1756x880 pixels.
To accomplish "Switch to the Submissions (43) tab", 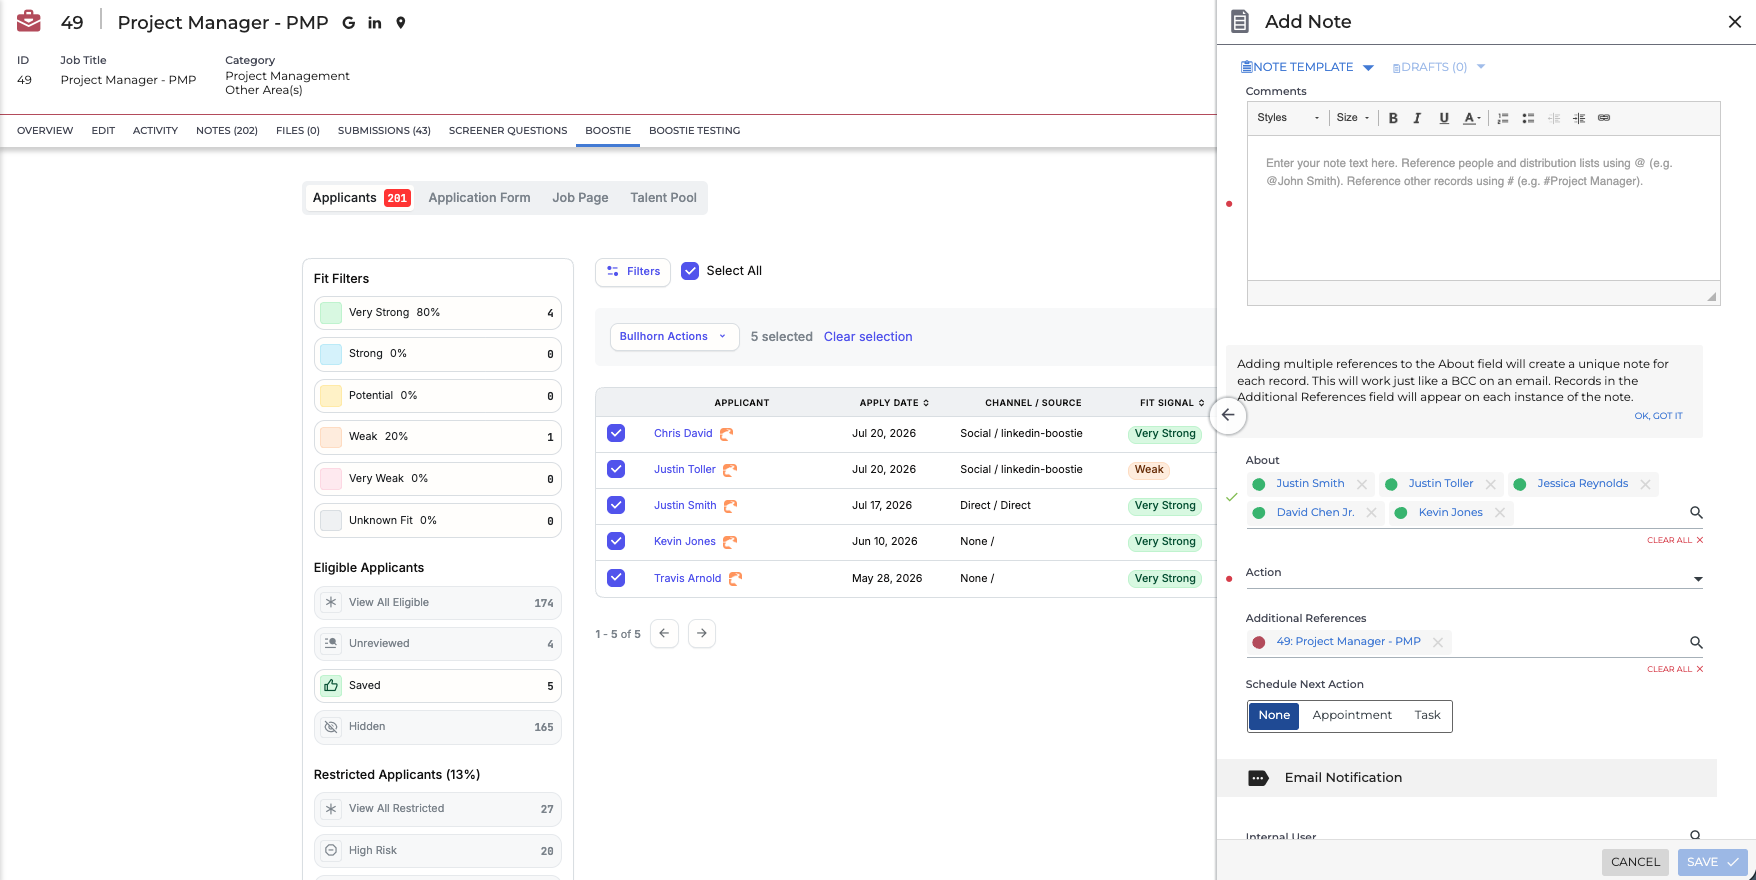I will [384, 131].
